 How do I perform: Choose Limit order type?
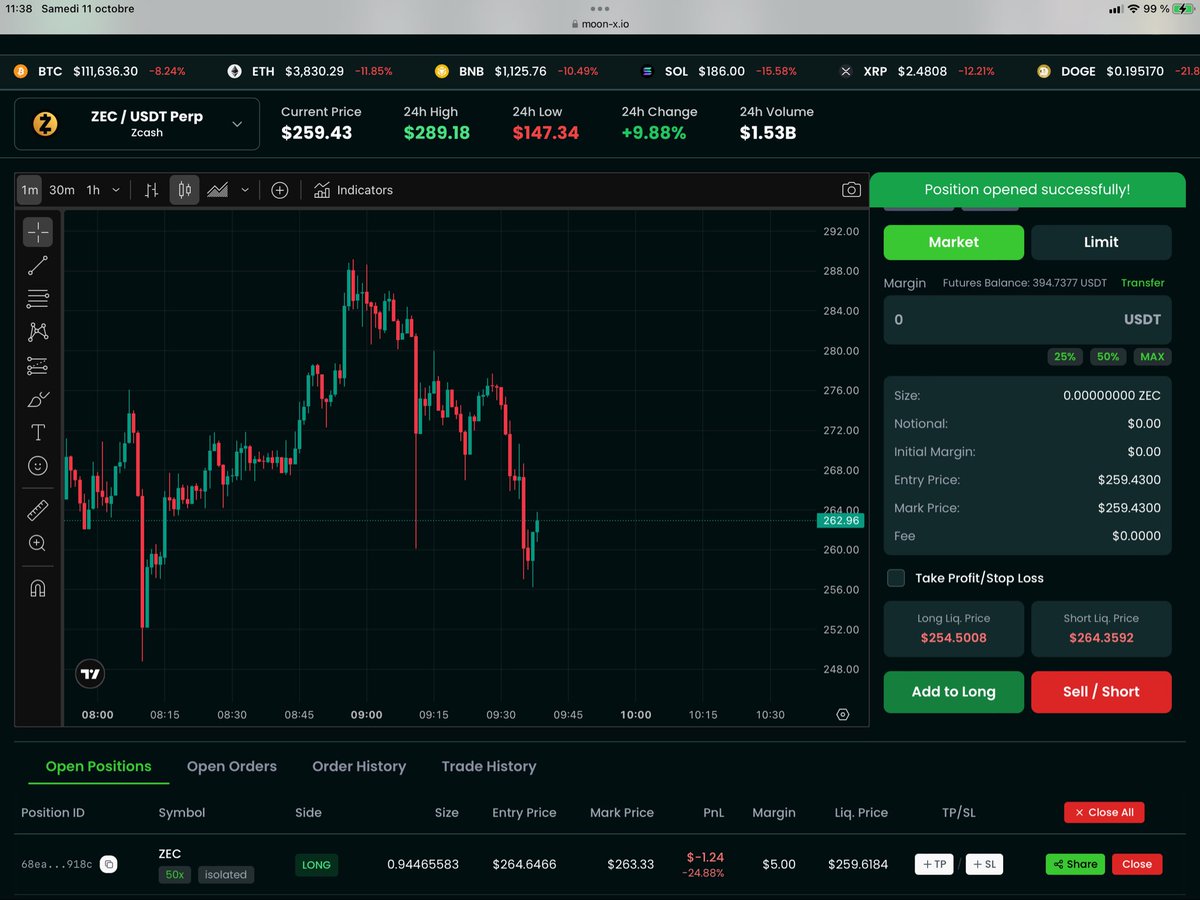pyautogui.click(x=1101, y=242)
